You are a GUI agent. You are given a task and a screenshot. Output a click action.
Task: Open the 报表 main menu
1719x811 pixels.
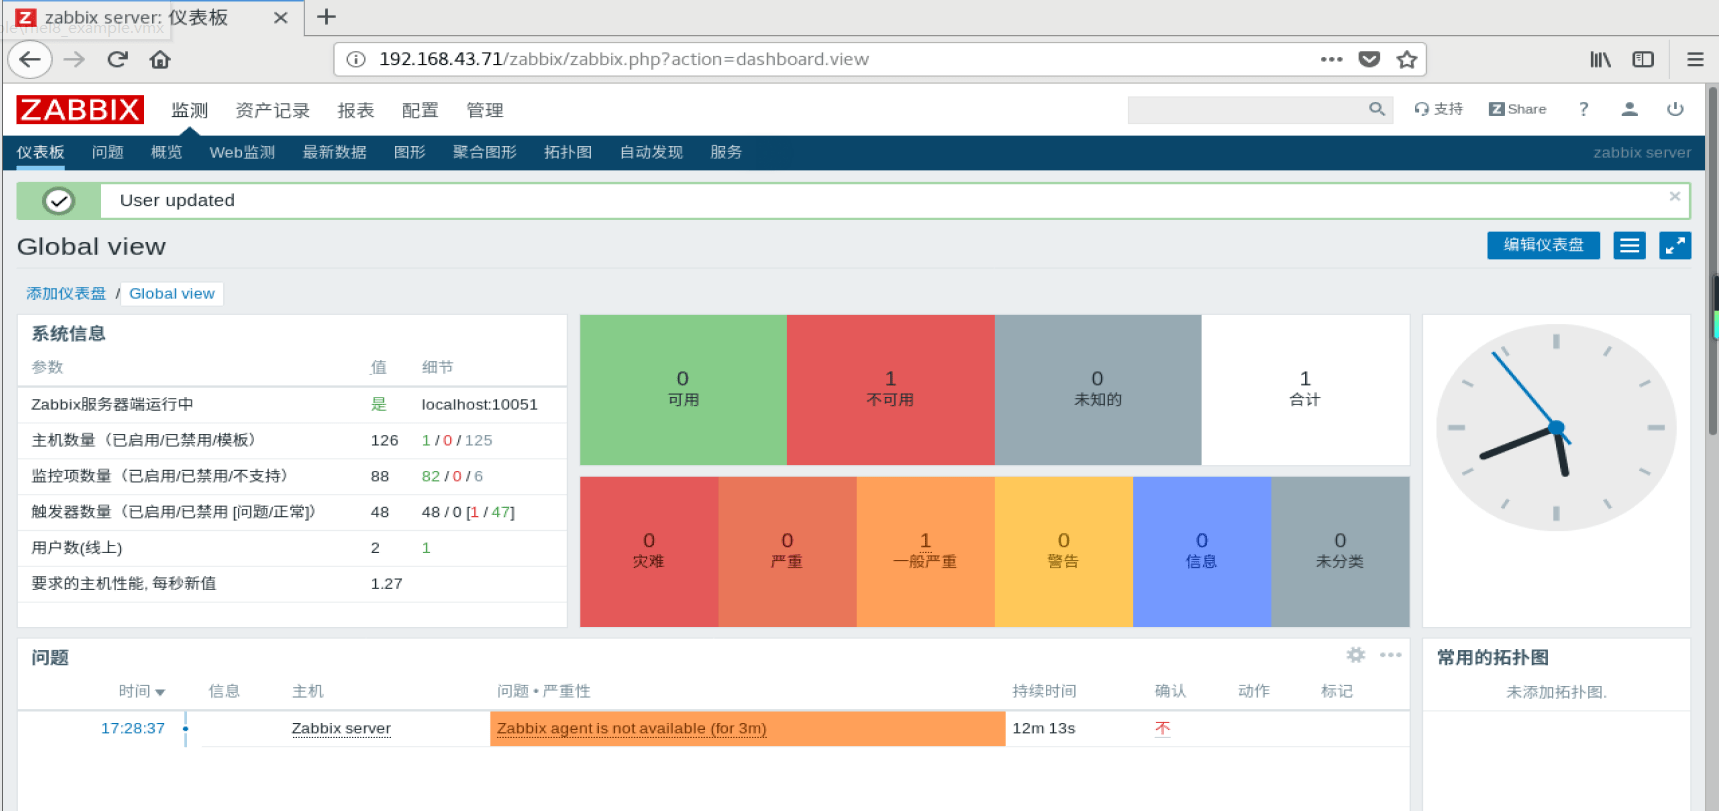coord(355,110)
